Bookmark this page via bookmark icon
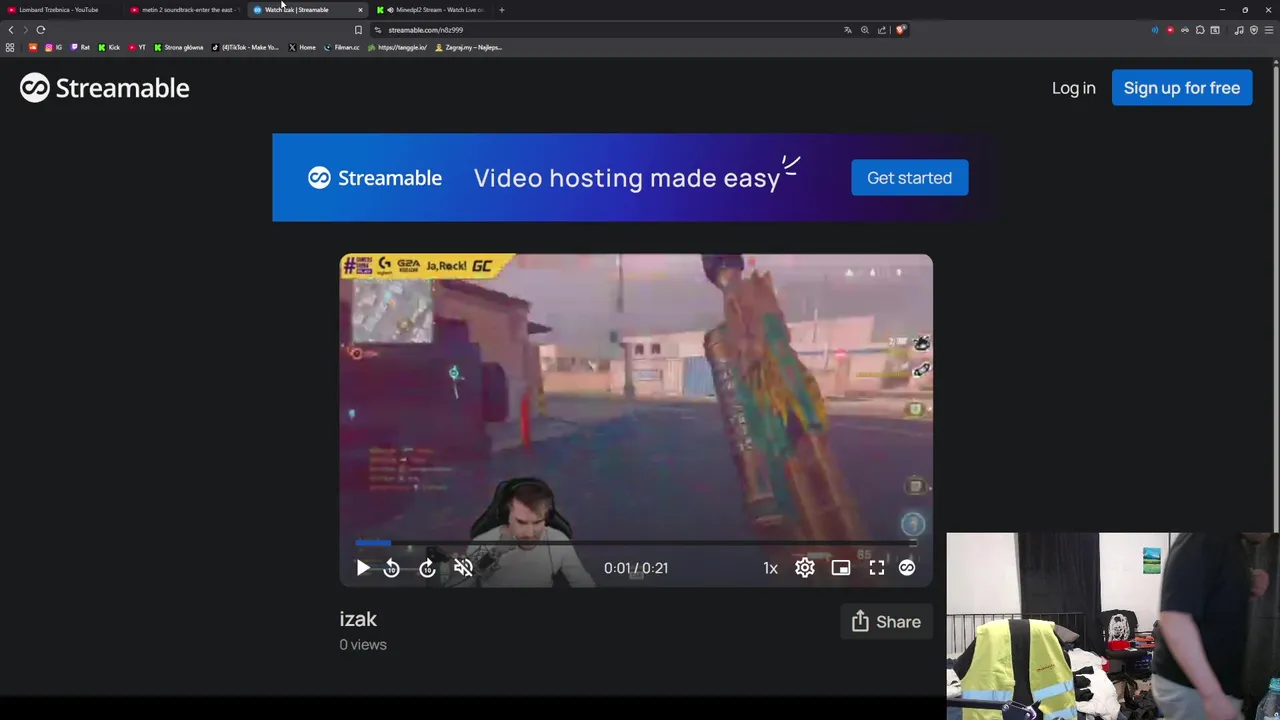Image resolution: width=1280 pixels, height=720 pixels. 358,30
